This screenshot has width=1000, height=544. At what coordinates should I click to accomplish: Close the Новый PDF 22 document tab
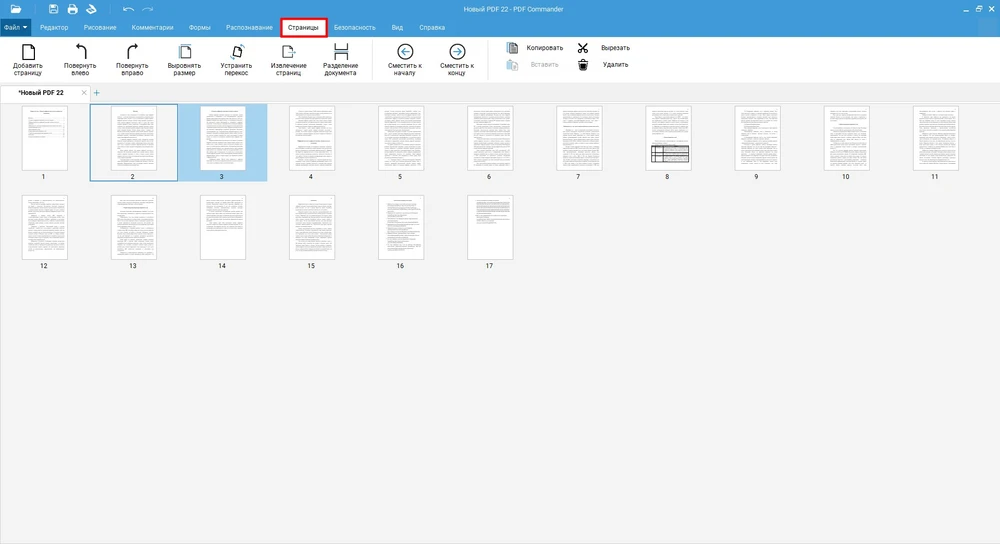pos(84,92)
